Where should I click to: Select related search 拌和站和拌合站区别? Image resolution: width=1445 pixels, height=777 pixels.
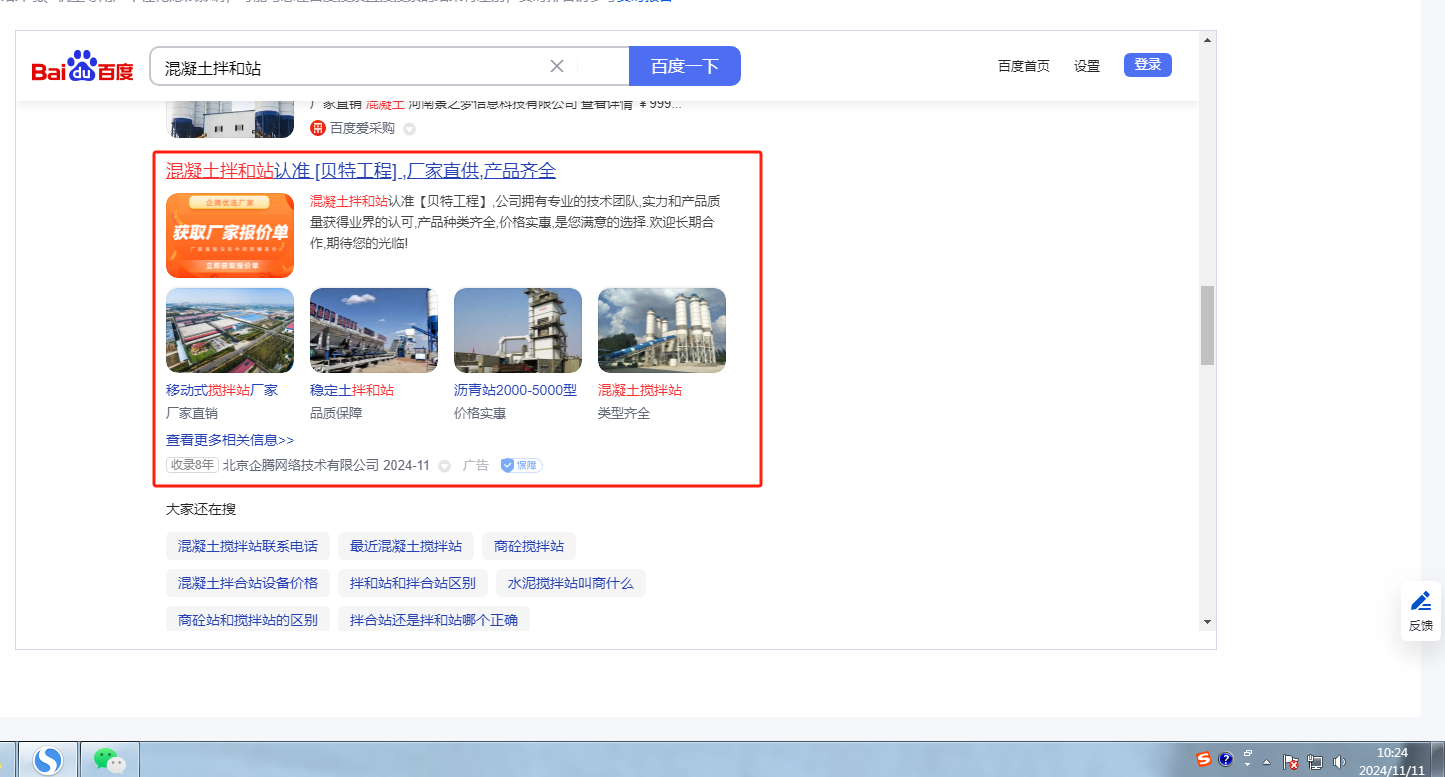(413, 583)
